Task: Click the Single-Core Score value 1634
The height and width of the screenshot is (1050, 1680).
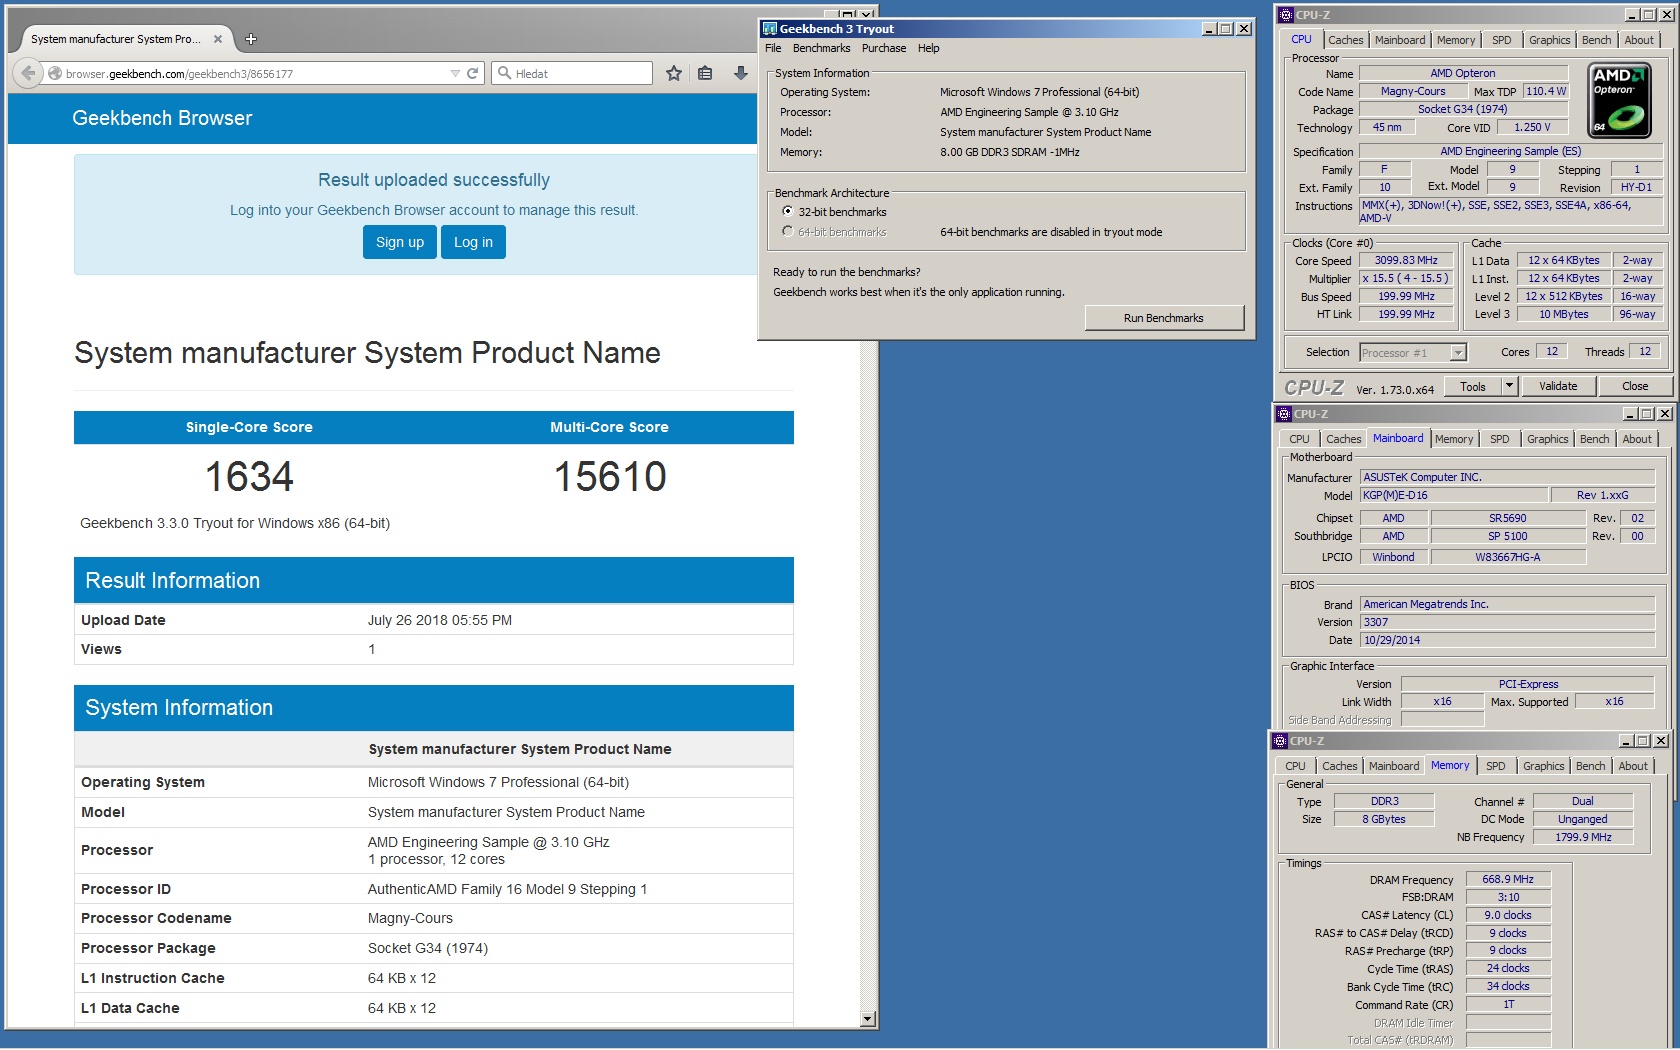Action: [x=249, y=477]
